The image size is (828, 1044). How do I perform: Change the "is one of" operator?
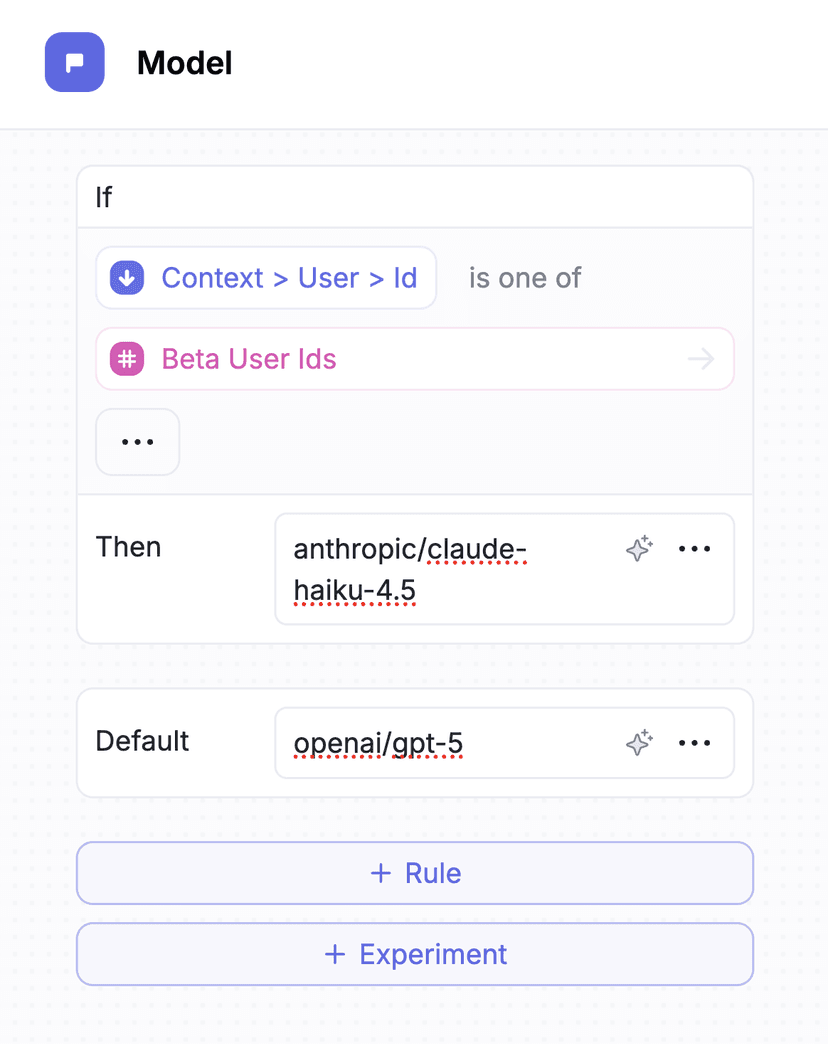point(525,278)
